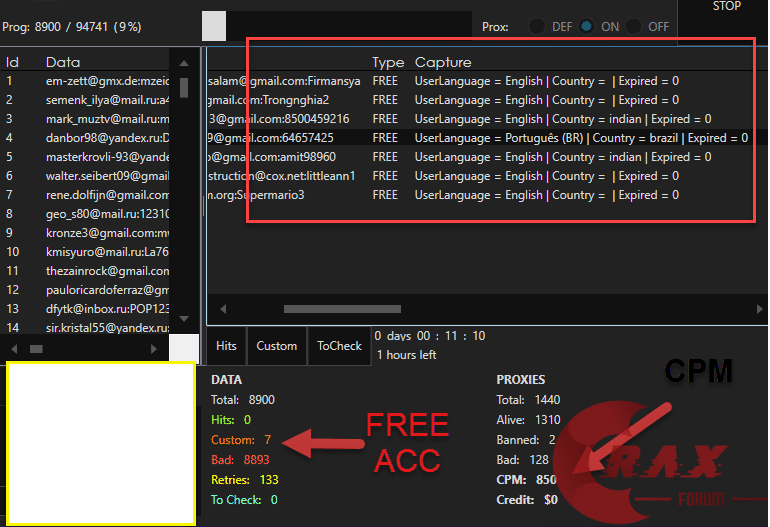Viewport: 770px width, 527px height.
Task: Select the OFF proxy radio option
Action: pyautogui.click(x=634, y=27)
